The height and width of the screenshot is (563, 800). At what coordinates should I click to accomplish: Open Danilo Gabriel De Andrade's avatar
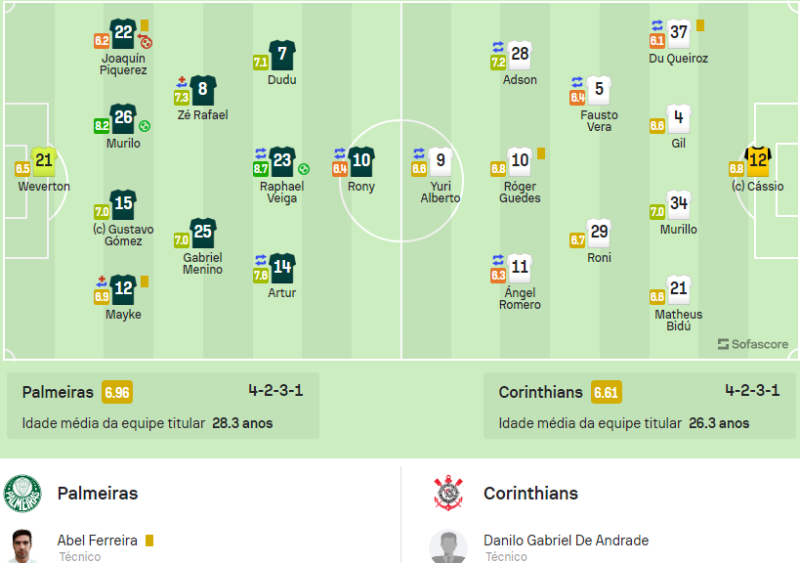(448, 546)
